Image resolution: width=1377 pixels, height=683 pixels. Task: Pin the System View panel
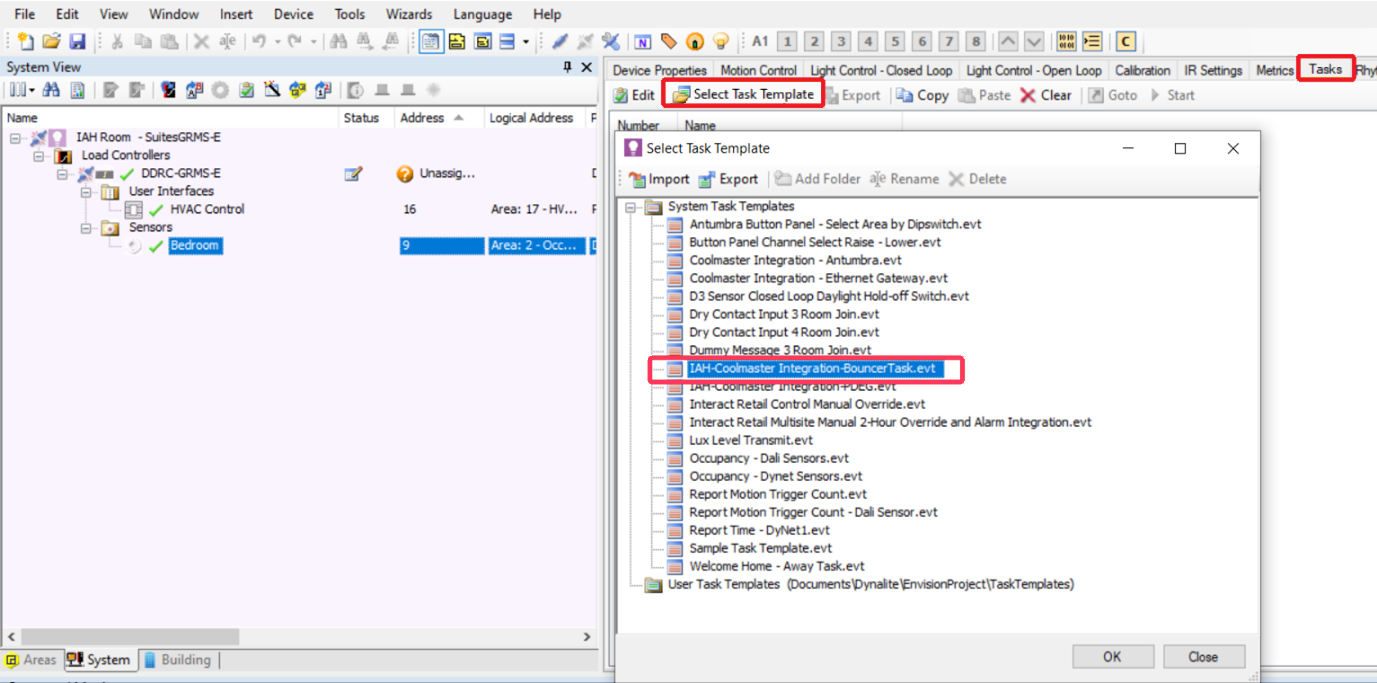tap(567, 67)
